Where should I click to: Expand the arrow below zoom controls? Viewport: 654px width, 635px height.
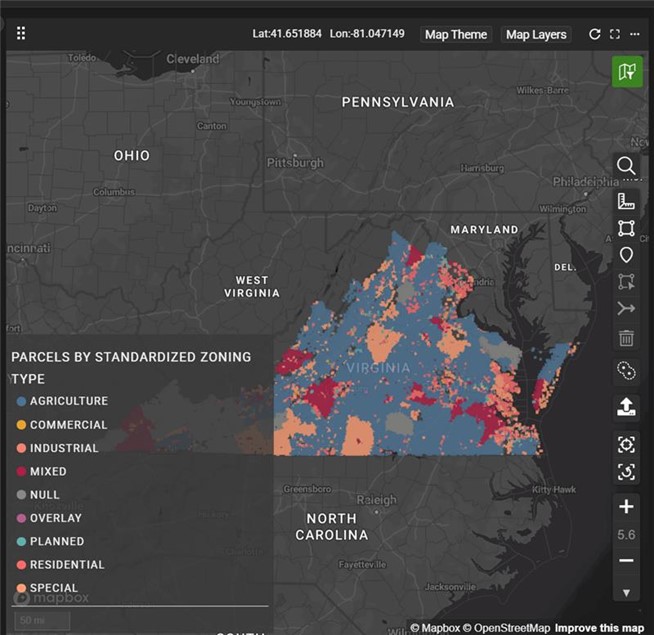pyautogui.click(x=626, y=593)
